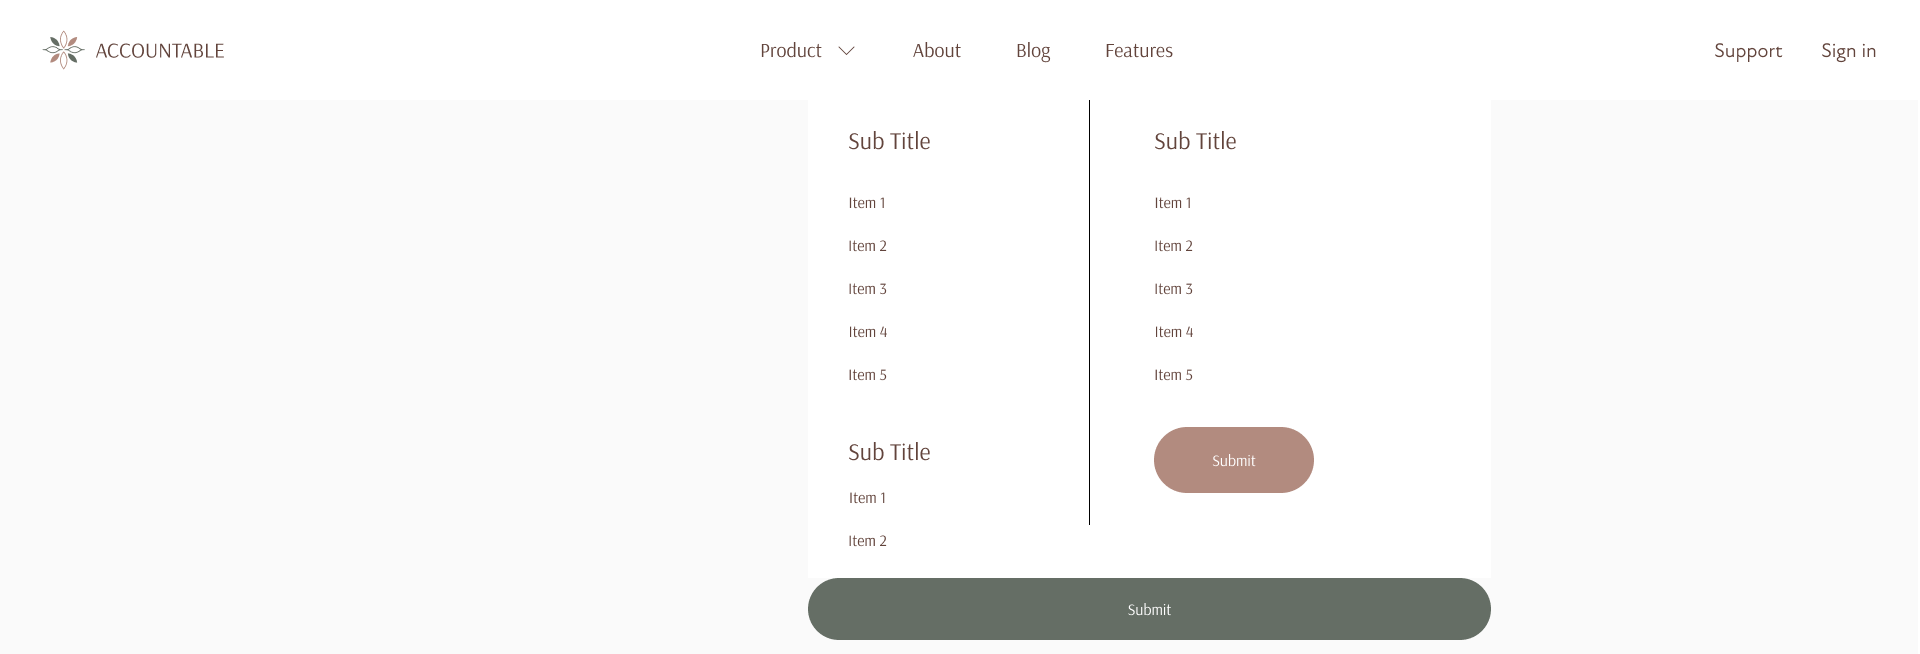This screenshot has height=654, width=1920.
Task: Click Item 4 in the right column
Action: pyautogui.click(x=1173, y=332)
